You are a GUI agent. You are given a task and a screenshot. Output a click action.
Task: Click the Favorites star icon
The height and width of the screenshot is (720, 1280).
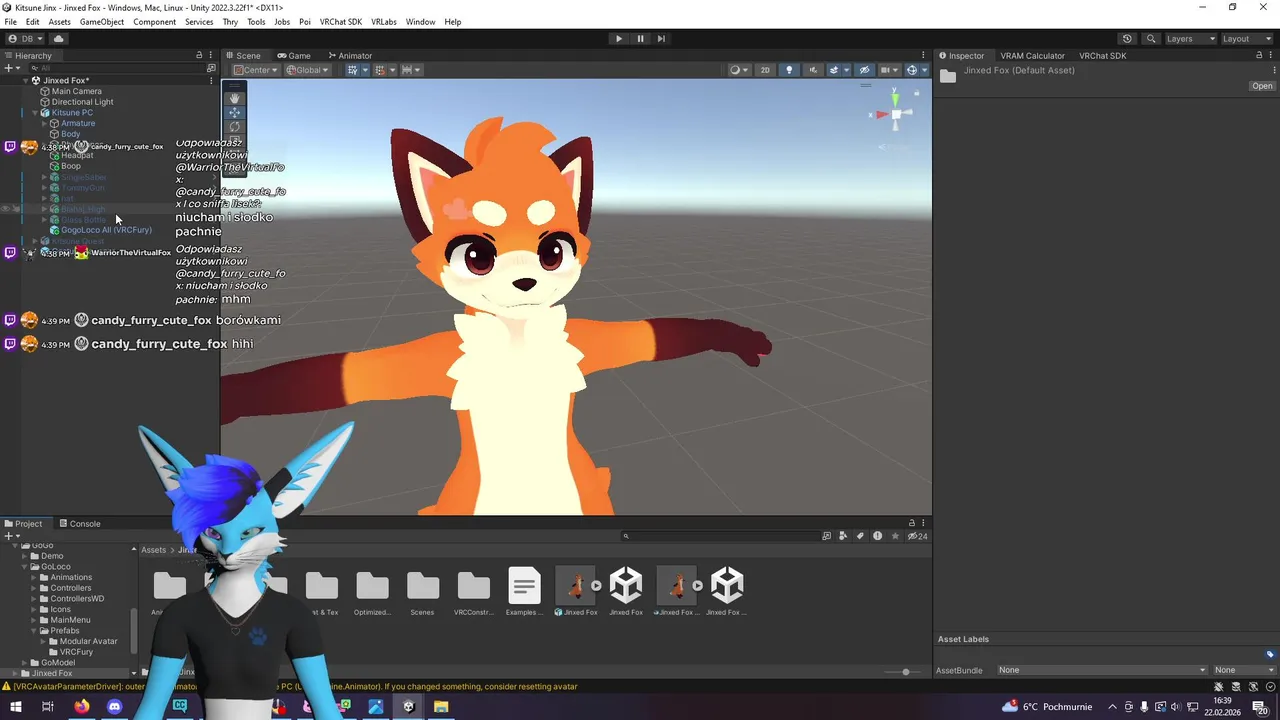[x=895, y=536]
